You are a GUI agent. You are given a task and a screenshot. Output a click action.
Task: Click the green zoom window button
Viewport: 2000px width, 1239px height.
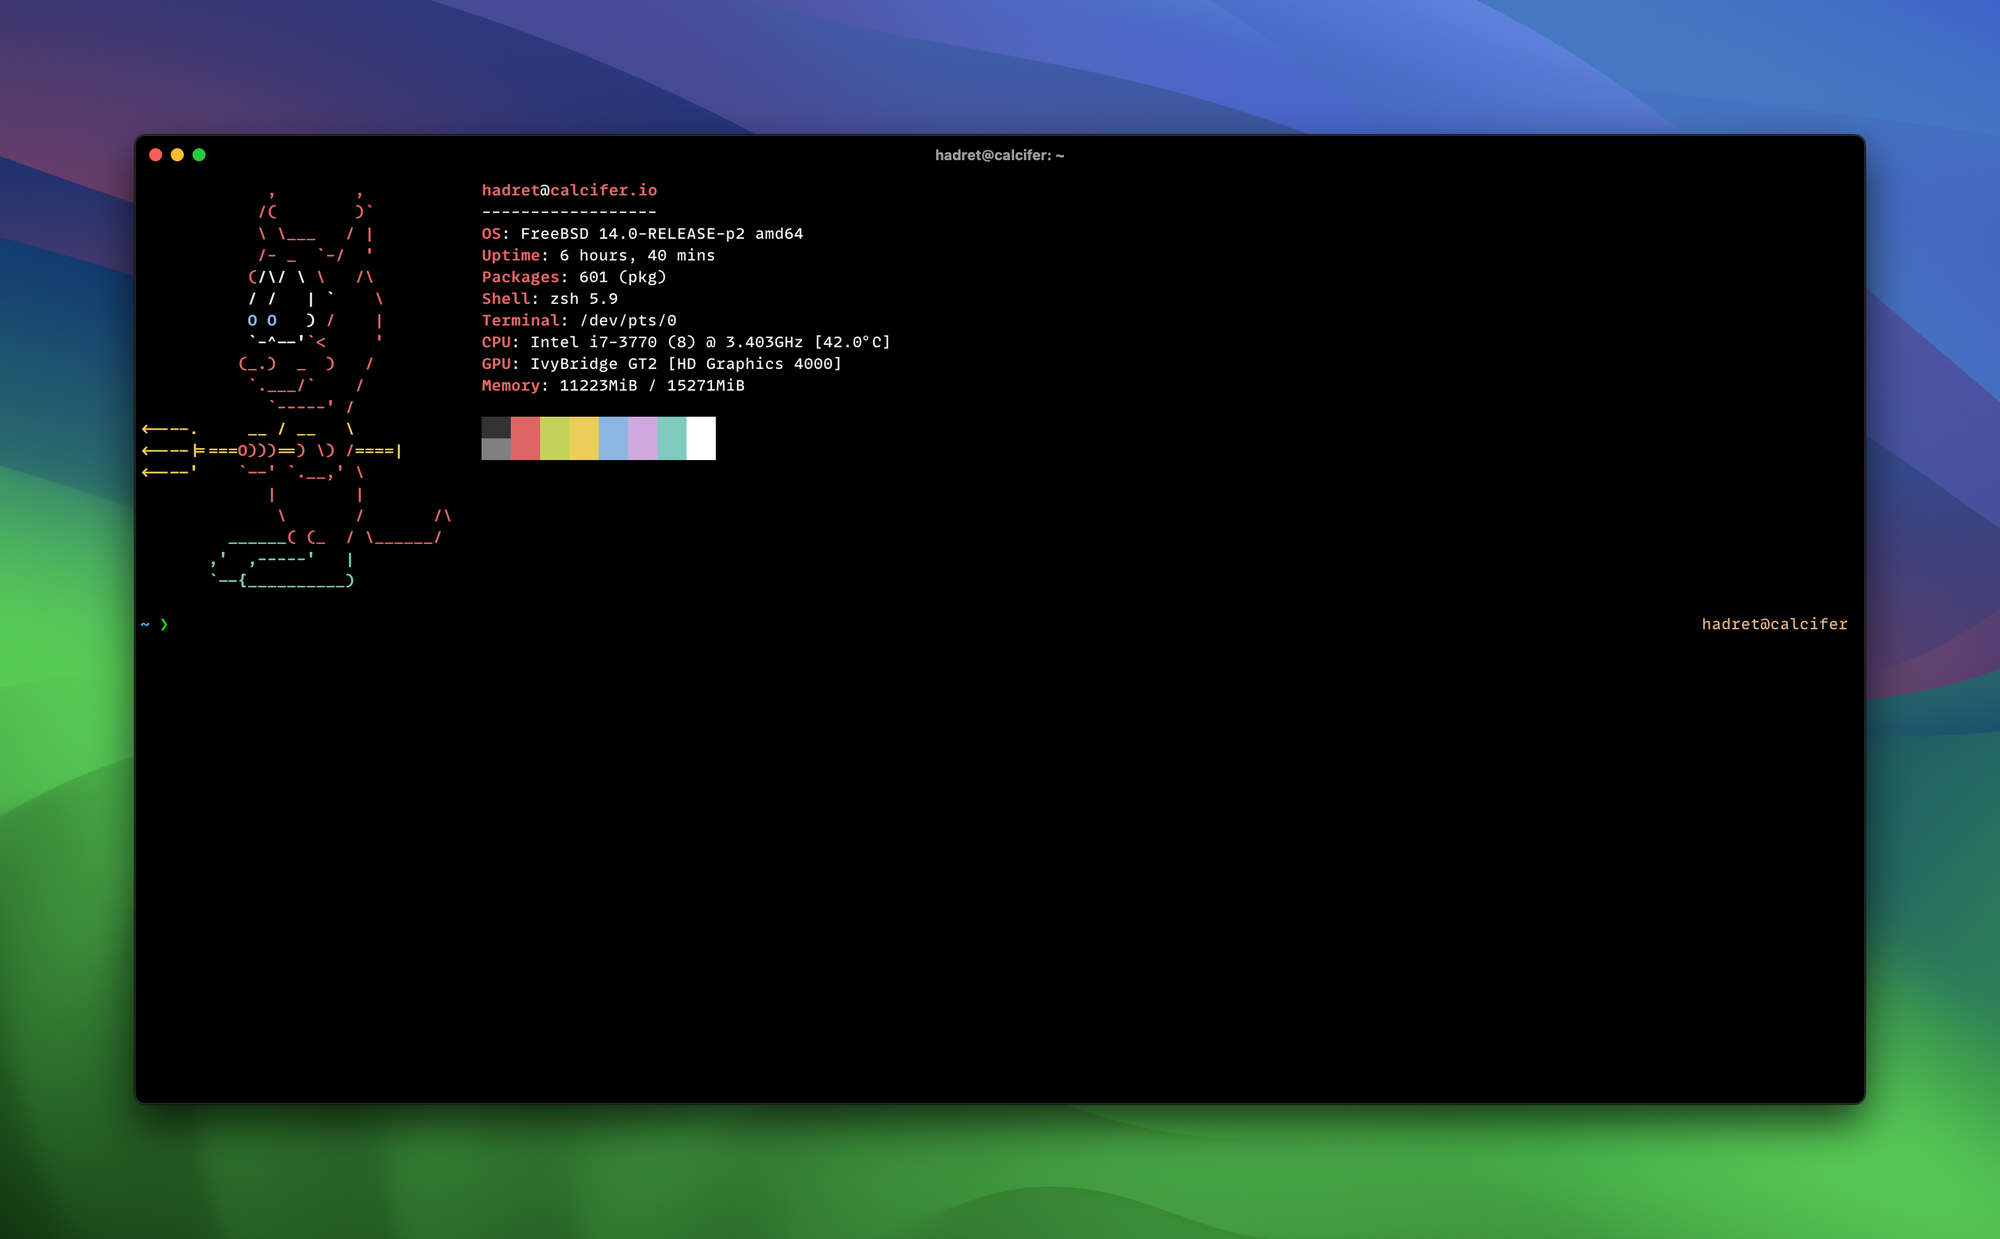point(199,155)
